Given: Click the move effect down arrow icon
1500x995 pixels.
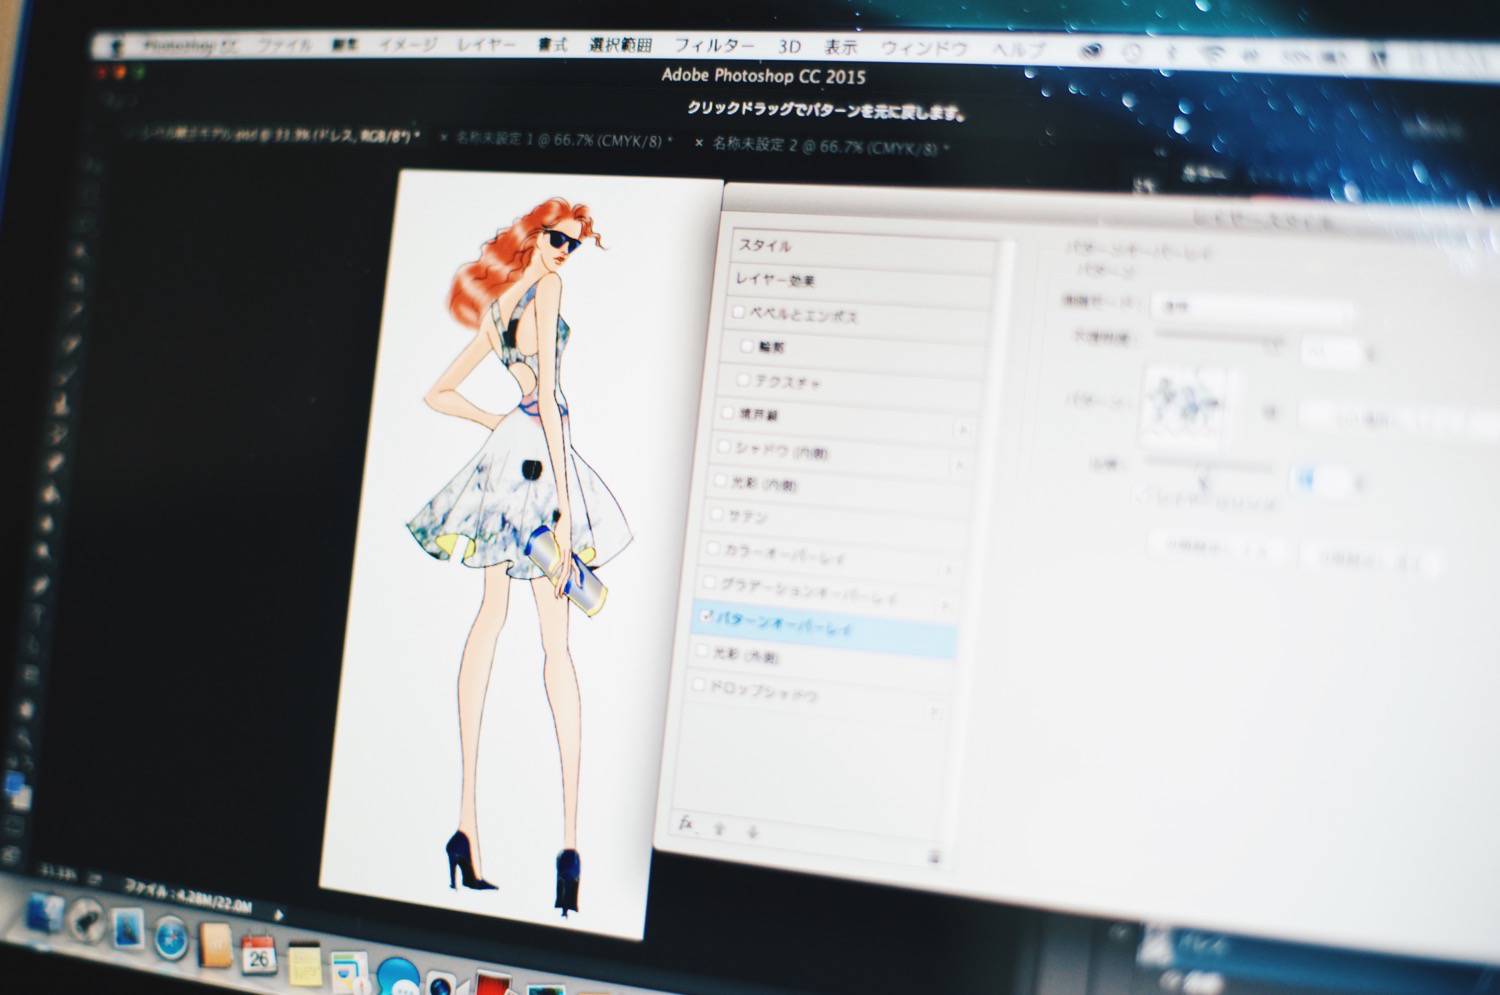Looking at the screenshot, I should 753,832.
